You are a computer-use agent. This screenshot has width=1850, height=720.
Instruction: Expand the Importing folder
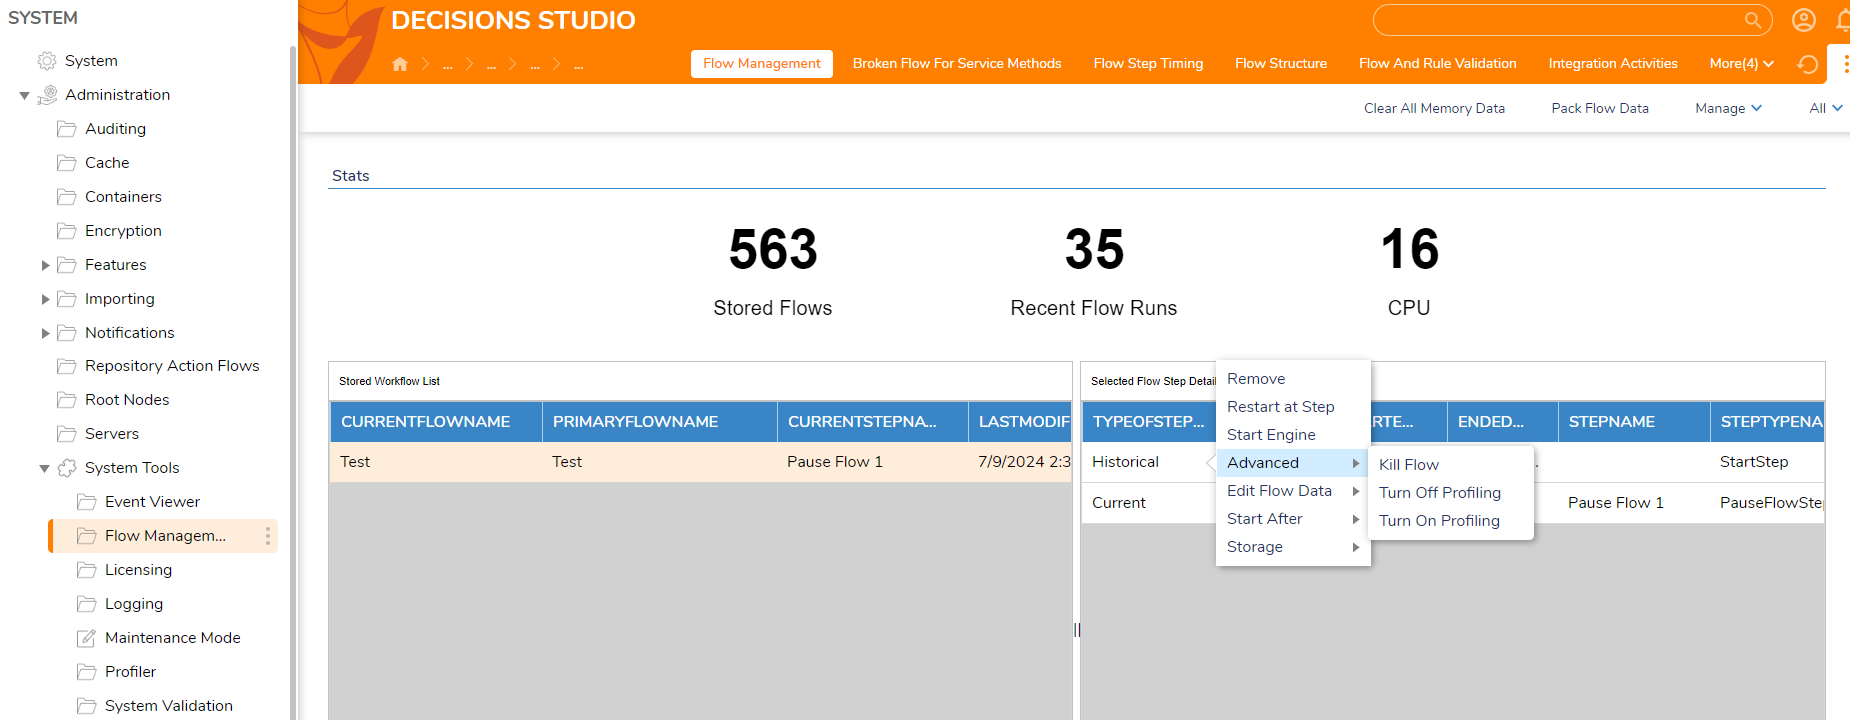coord(45,299)
